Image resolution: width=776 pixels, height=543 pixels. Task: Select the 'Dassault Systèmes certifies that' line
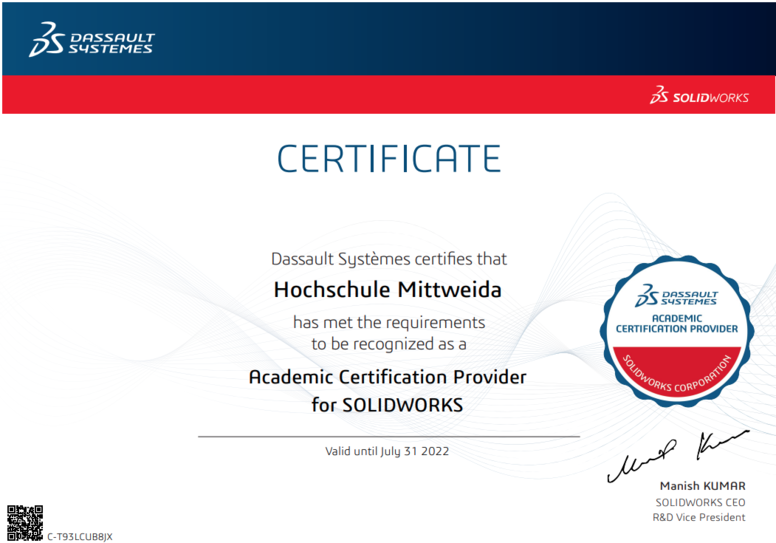pyautogui.click(x=388, y=258)
